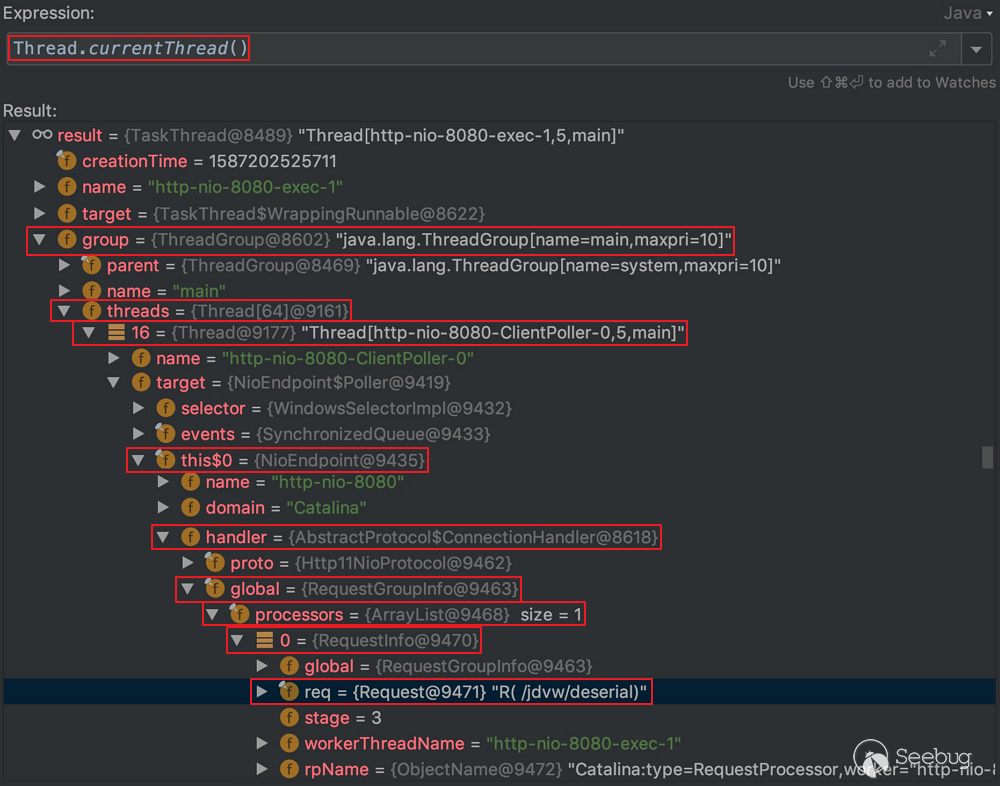Image resolution: width=1000 pixels, height=786 pixels.
Task: Click the field icon next to handler
Action: (190, 537)
